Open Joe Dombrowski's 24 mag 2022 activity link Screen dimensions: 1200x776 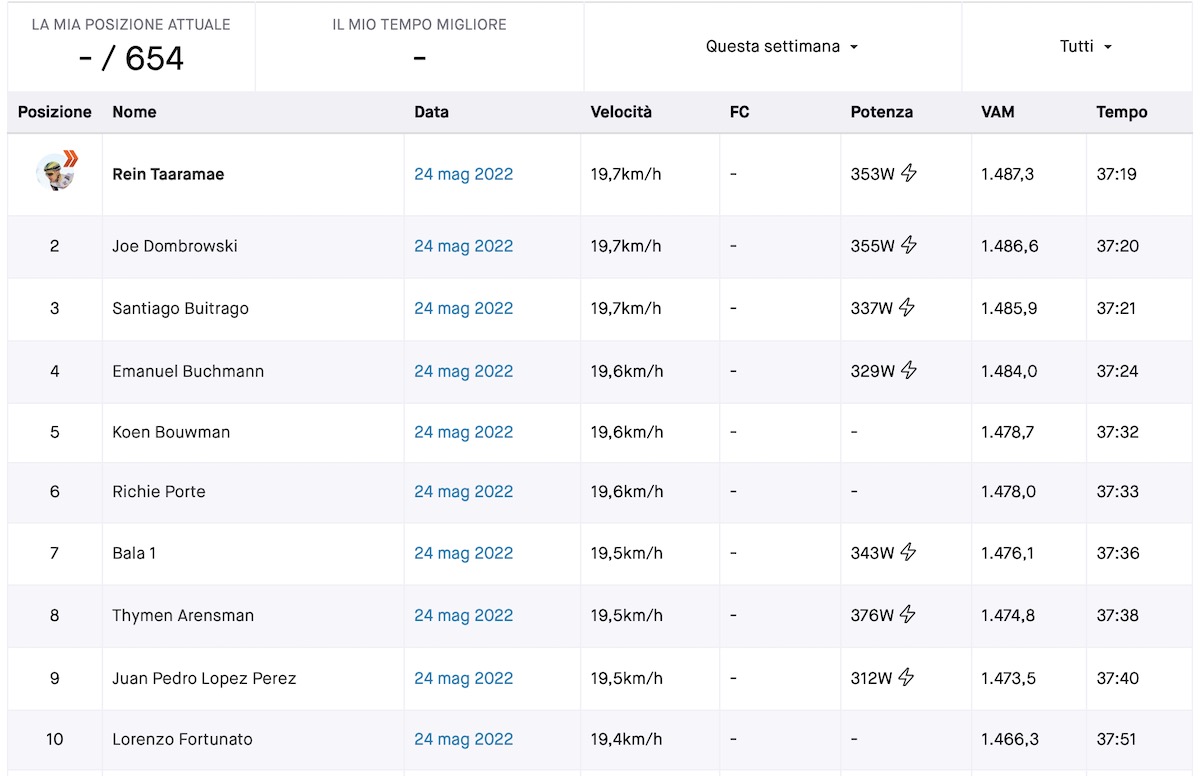(463, 246)
